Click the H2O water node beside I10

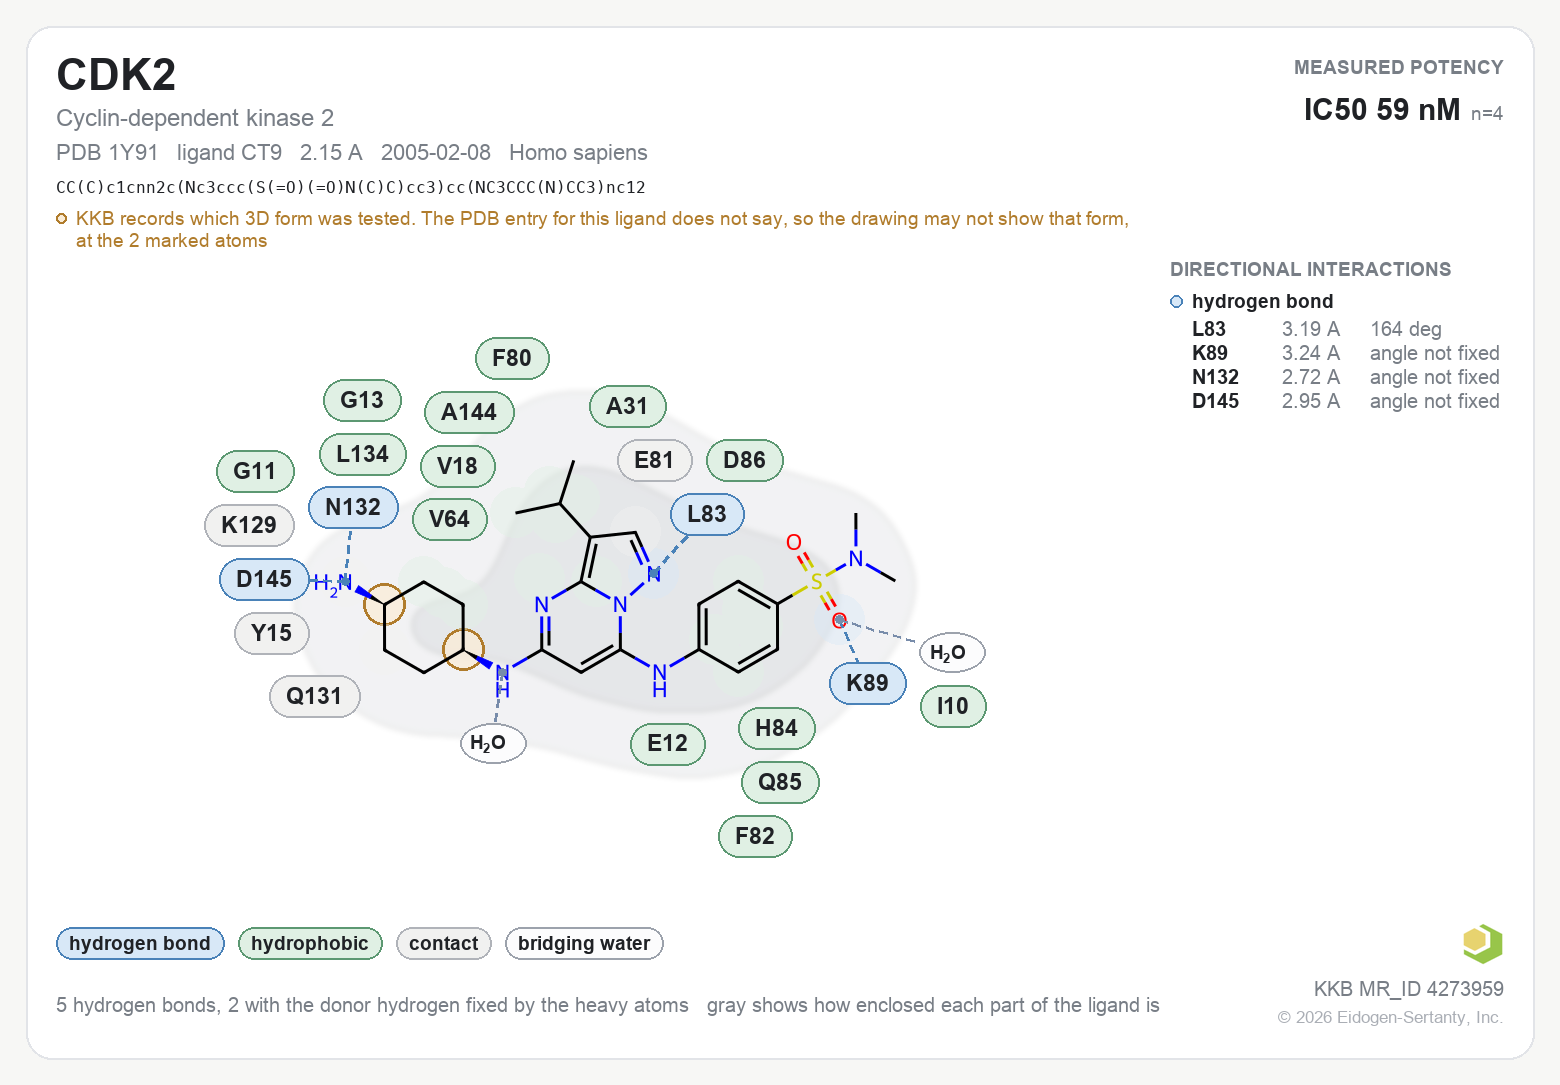click(x=952, y=653)
